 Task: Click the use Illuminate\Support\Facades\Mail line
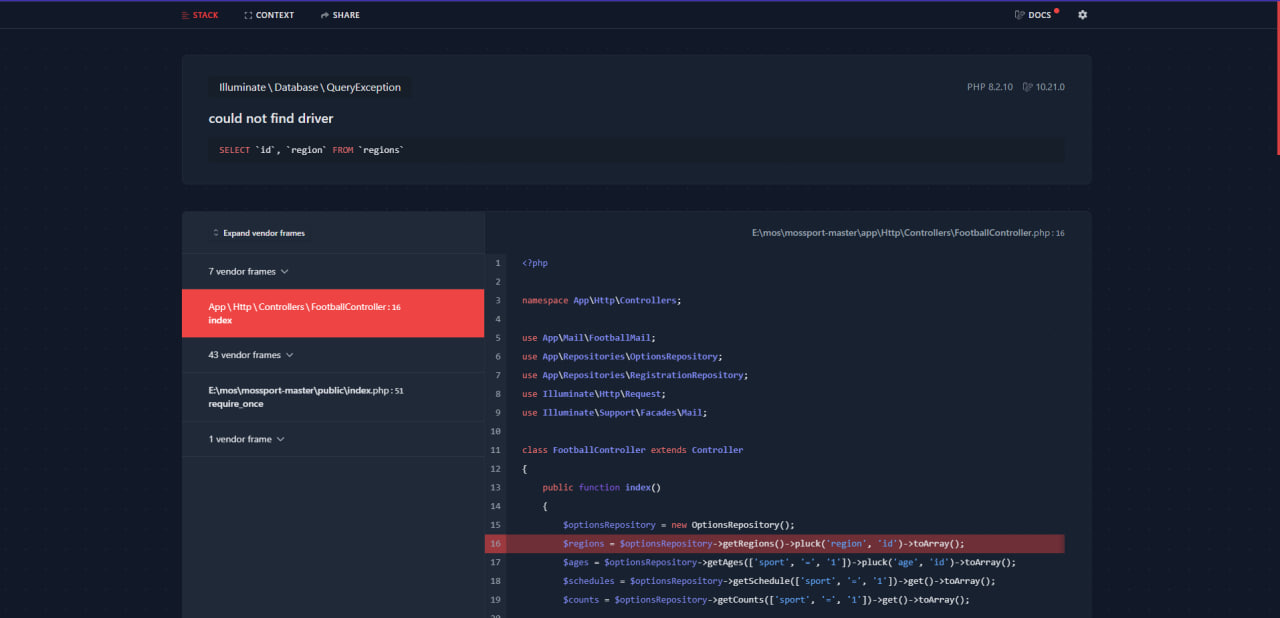[615, 412]
